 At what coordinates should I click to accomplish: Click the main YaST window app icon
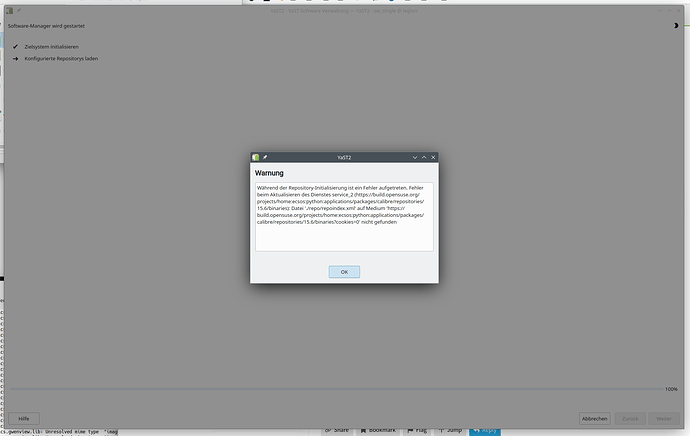click(x=10, y=11)
